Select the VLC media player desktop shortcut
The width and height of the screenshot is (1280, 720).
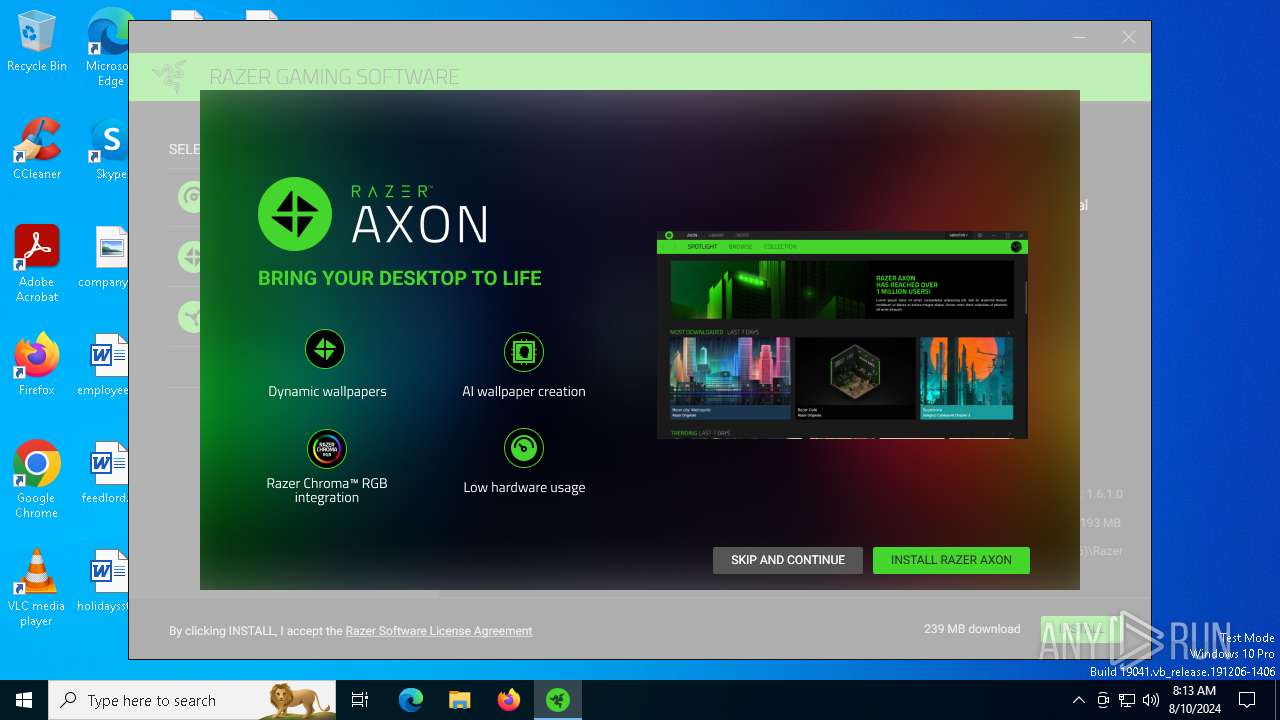[37, 588]
